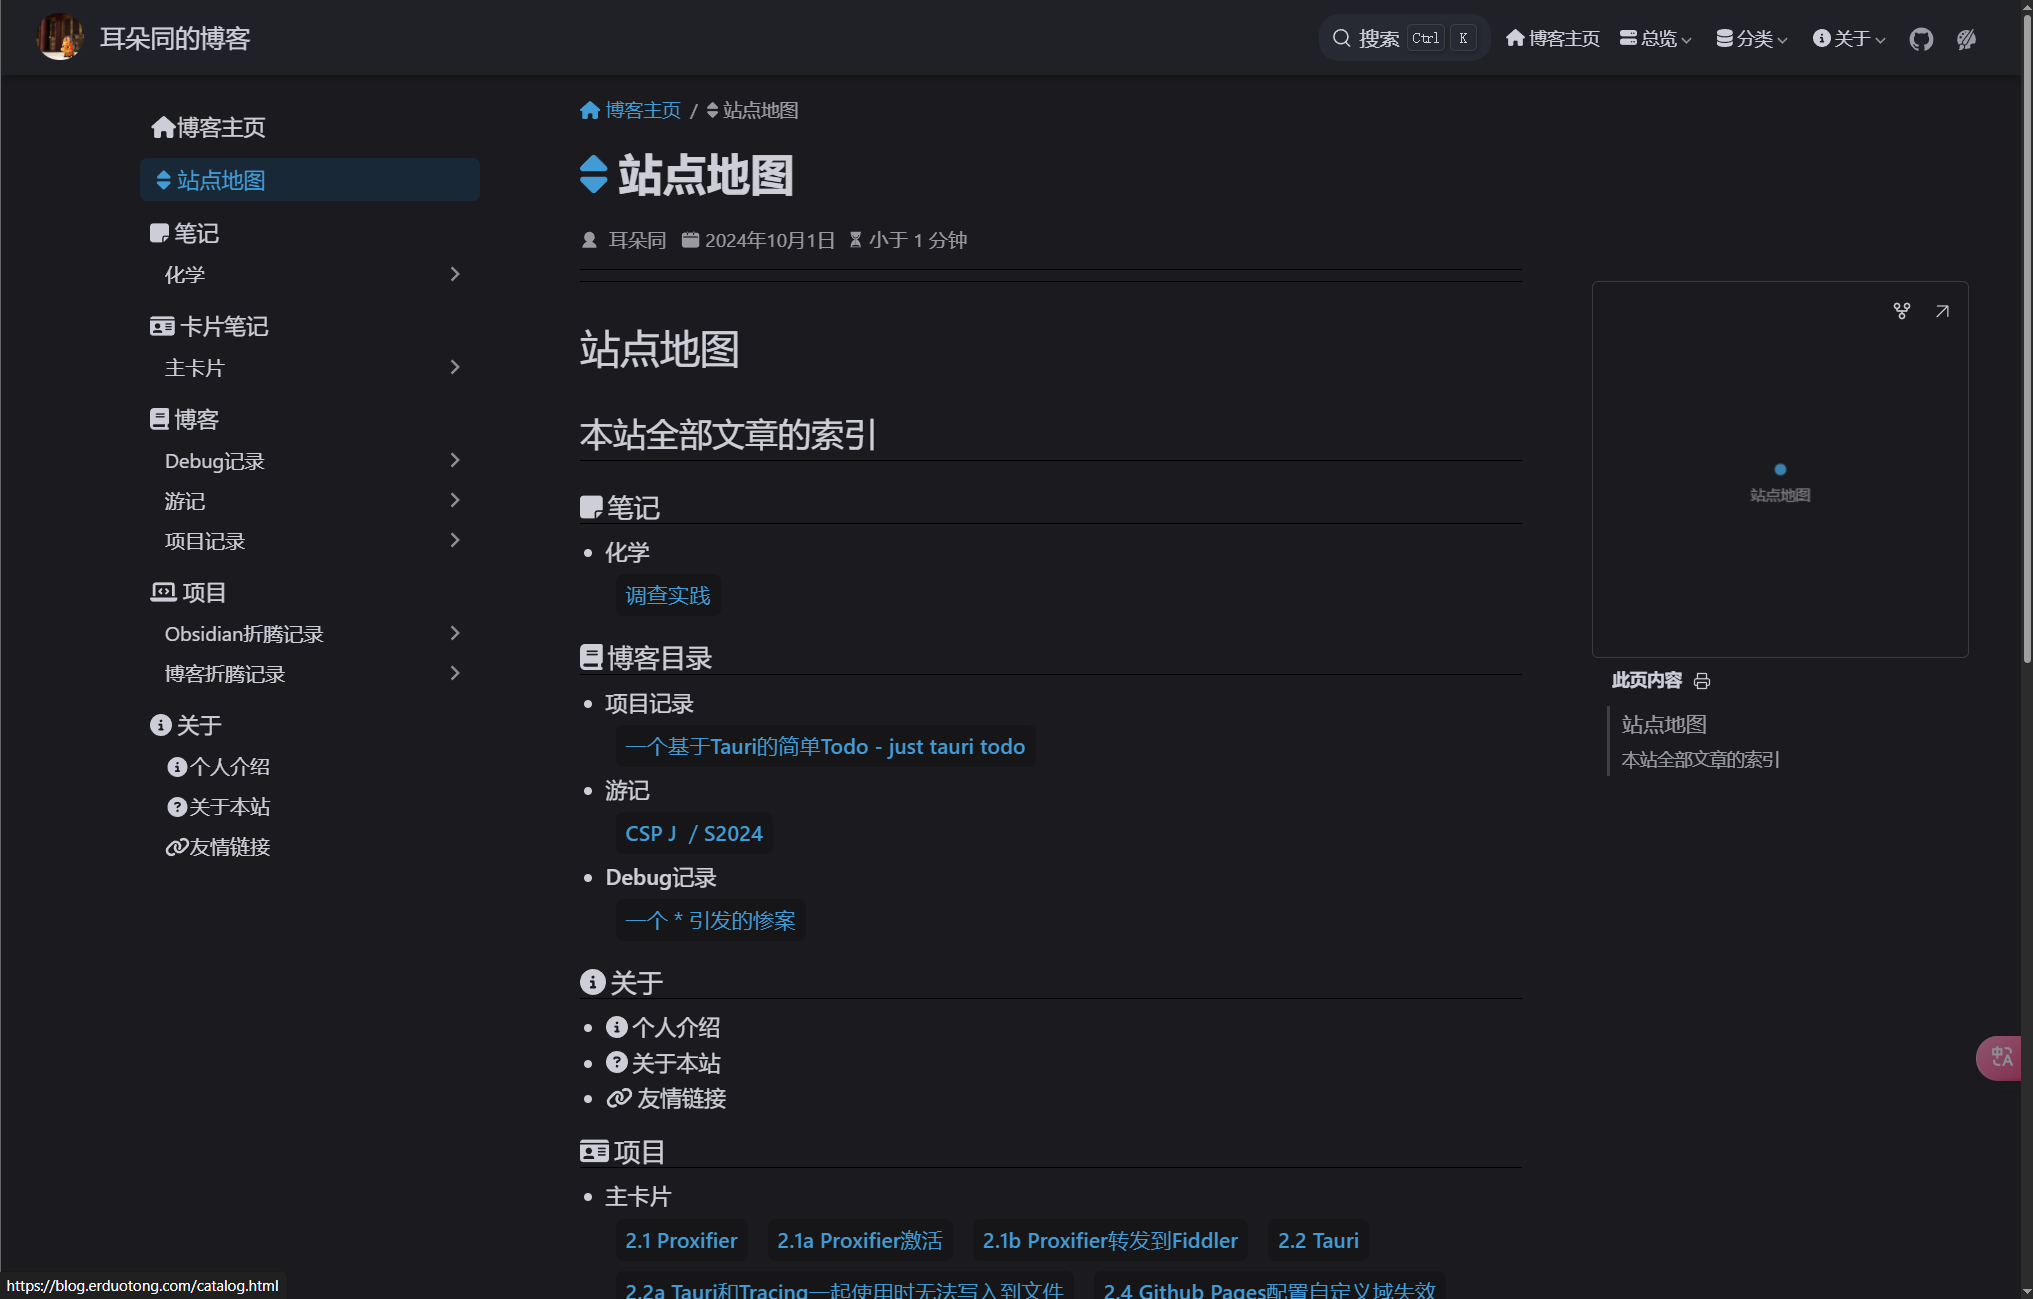This screenshot has height=1299, width=2033.
Task: Select 站点地图 in the sidebar
Action: (x=219, y=180)
